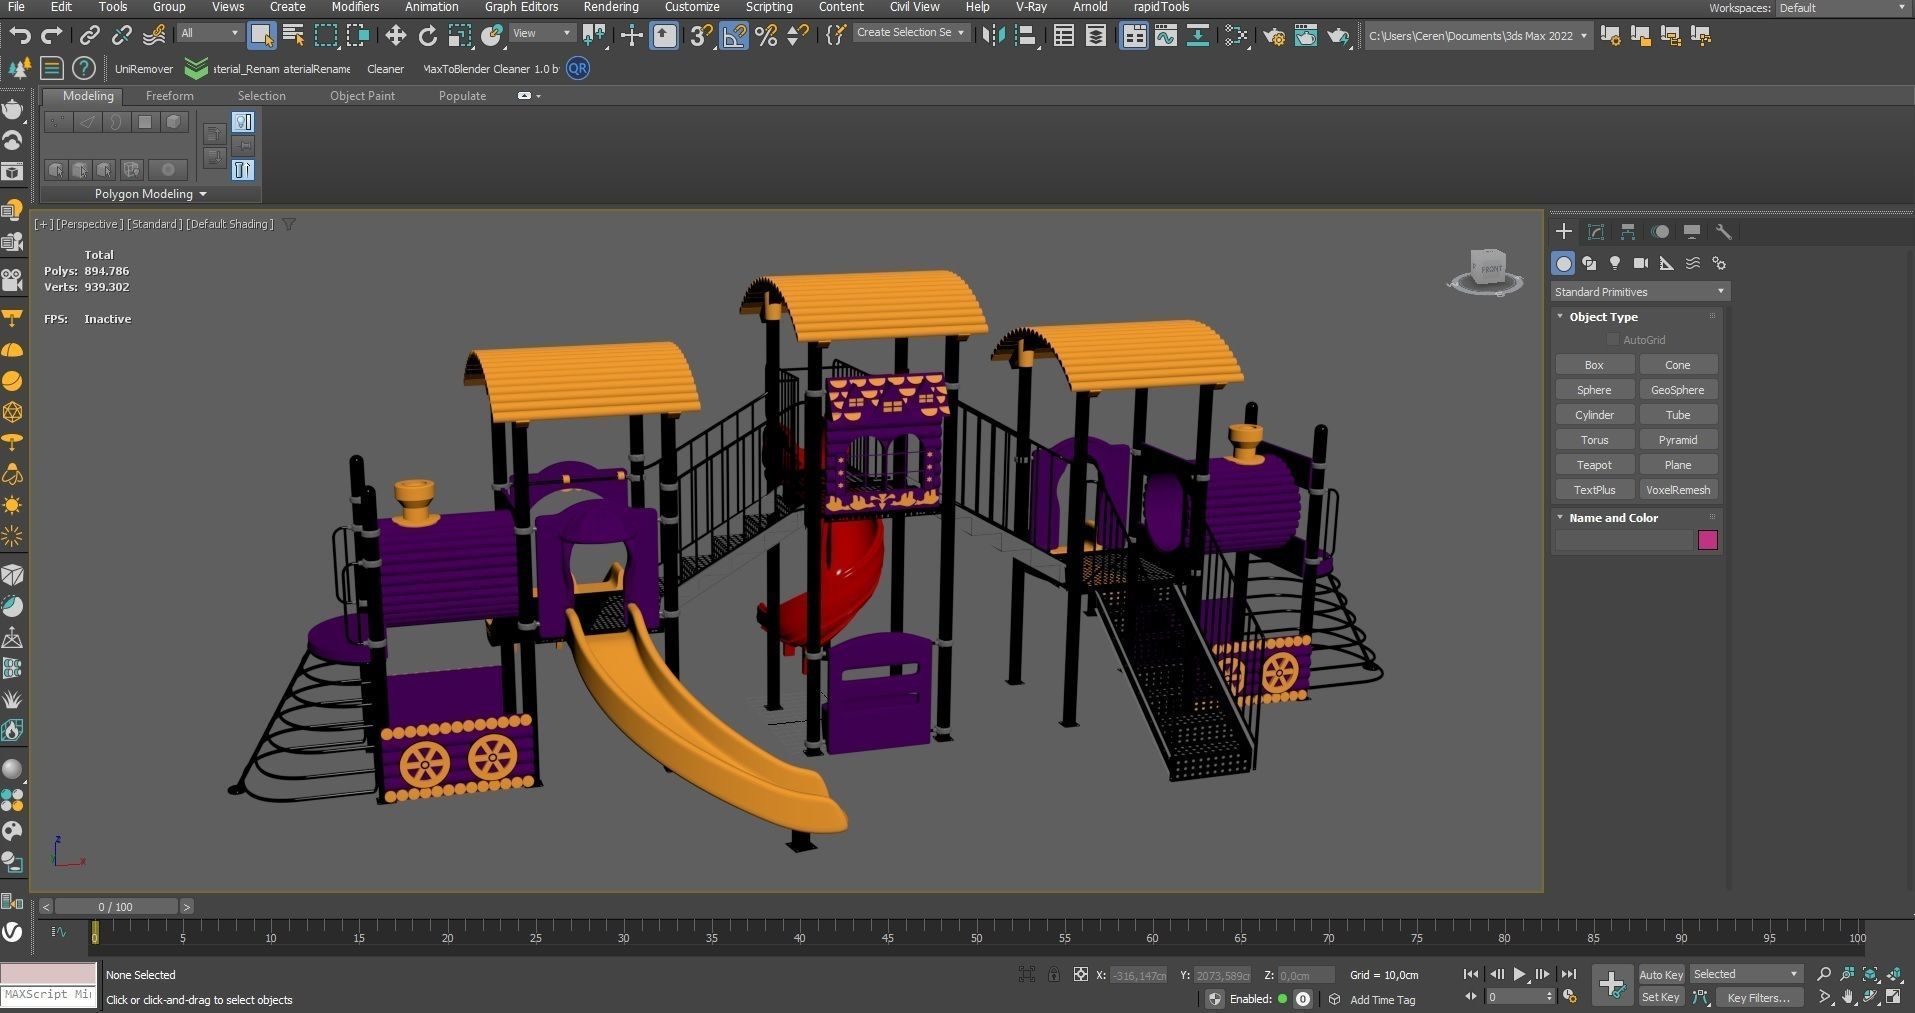This screenshot has width=1915, height=1013.
Task: Open the Create command panel tab
Action: pyautogui.click(x=1564, y=231)
